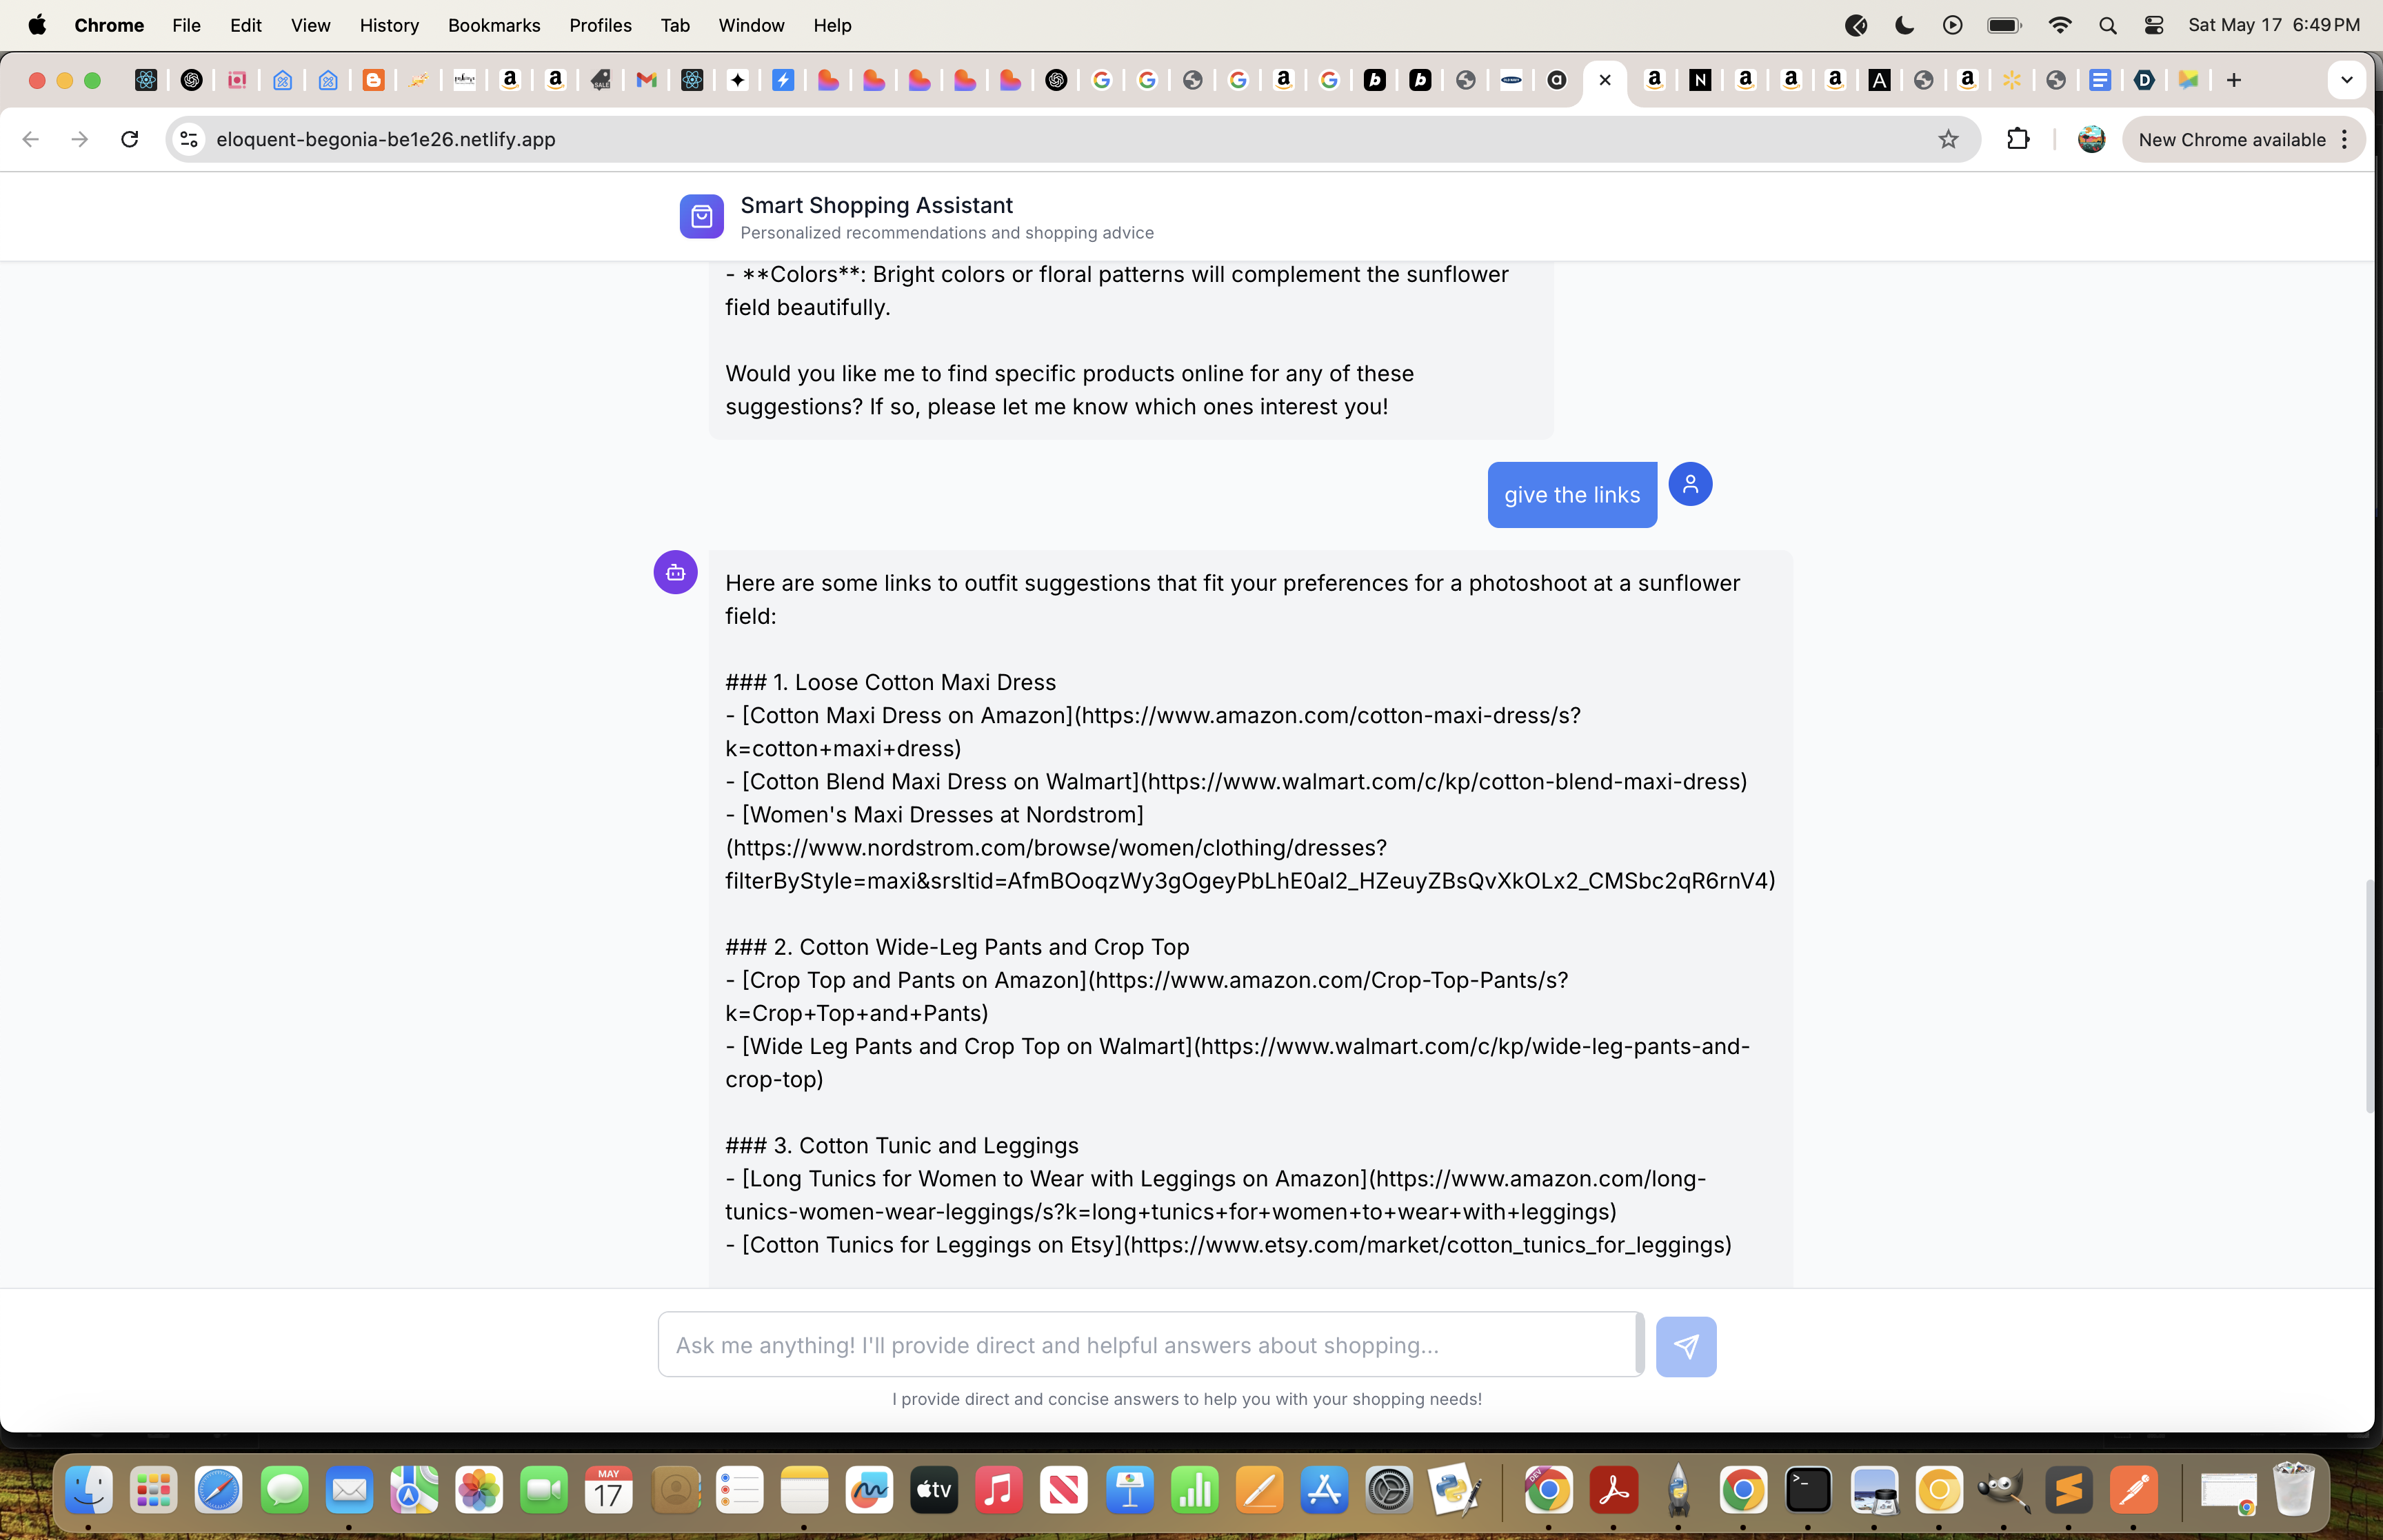Open the Chrome Extensions puzzle icon
2383x1540 pixels.
[x=2018, y=139]
